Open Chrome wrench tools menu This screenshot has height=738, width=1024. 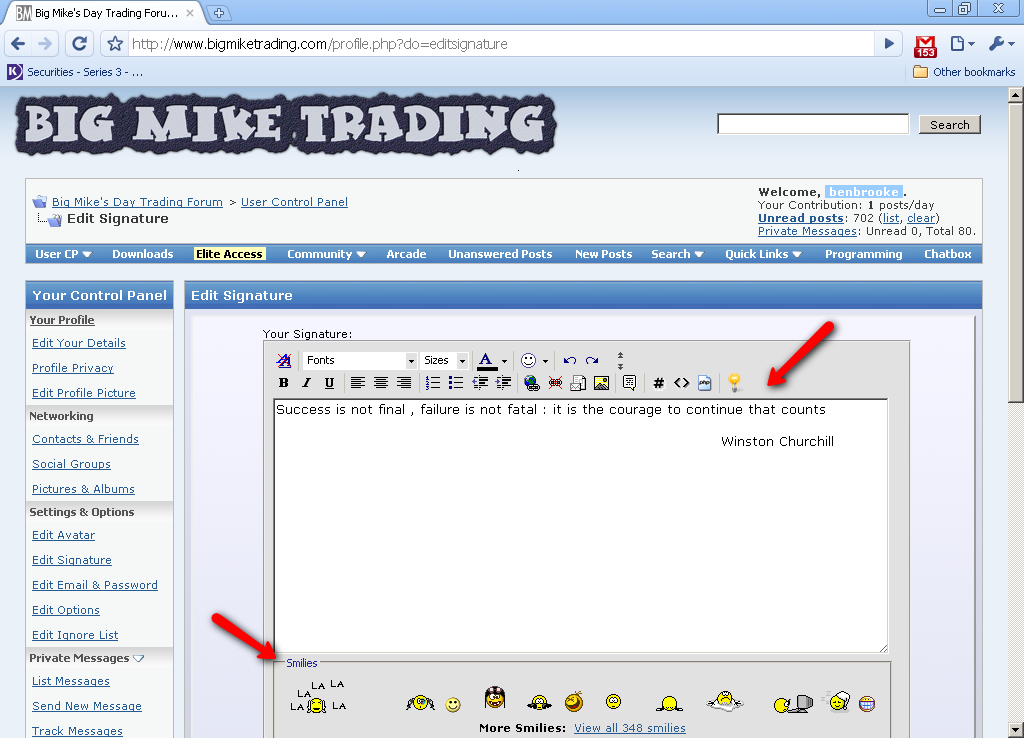1000,44
